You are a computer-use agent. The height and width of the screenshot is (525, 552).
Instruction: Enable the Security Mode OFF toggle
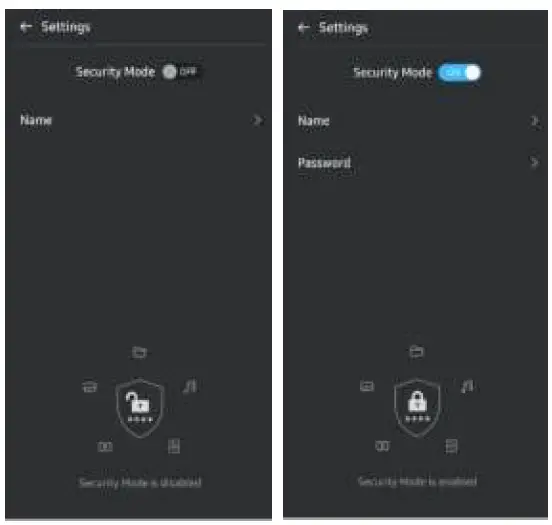179,72
